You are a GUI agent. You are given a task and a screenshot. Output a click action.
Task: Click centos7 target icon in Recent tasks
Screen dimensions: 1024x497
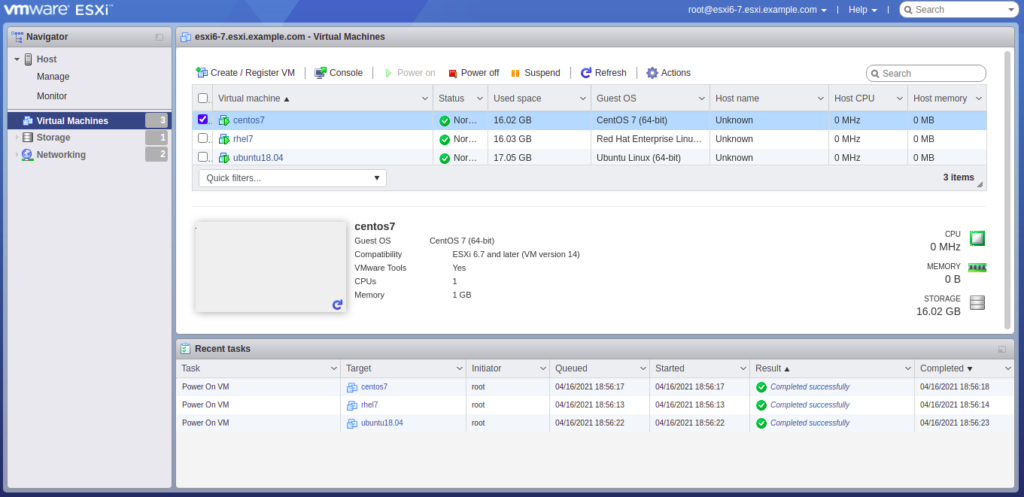352,387
